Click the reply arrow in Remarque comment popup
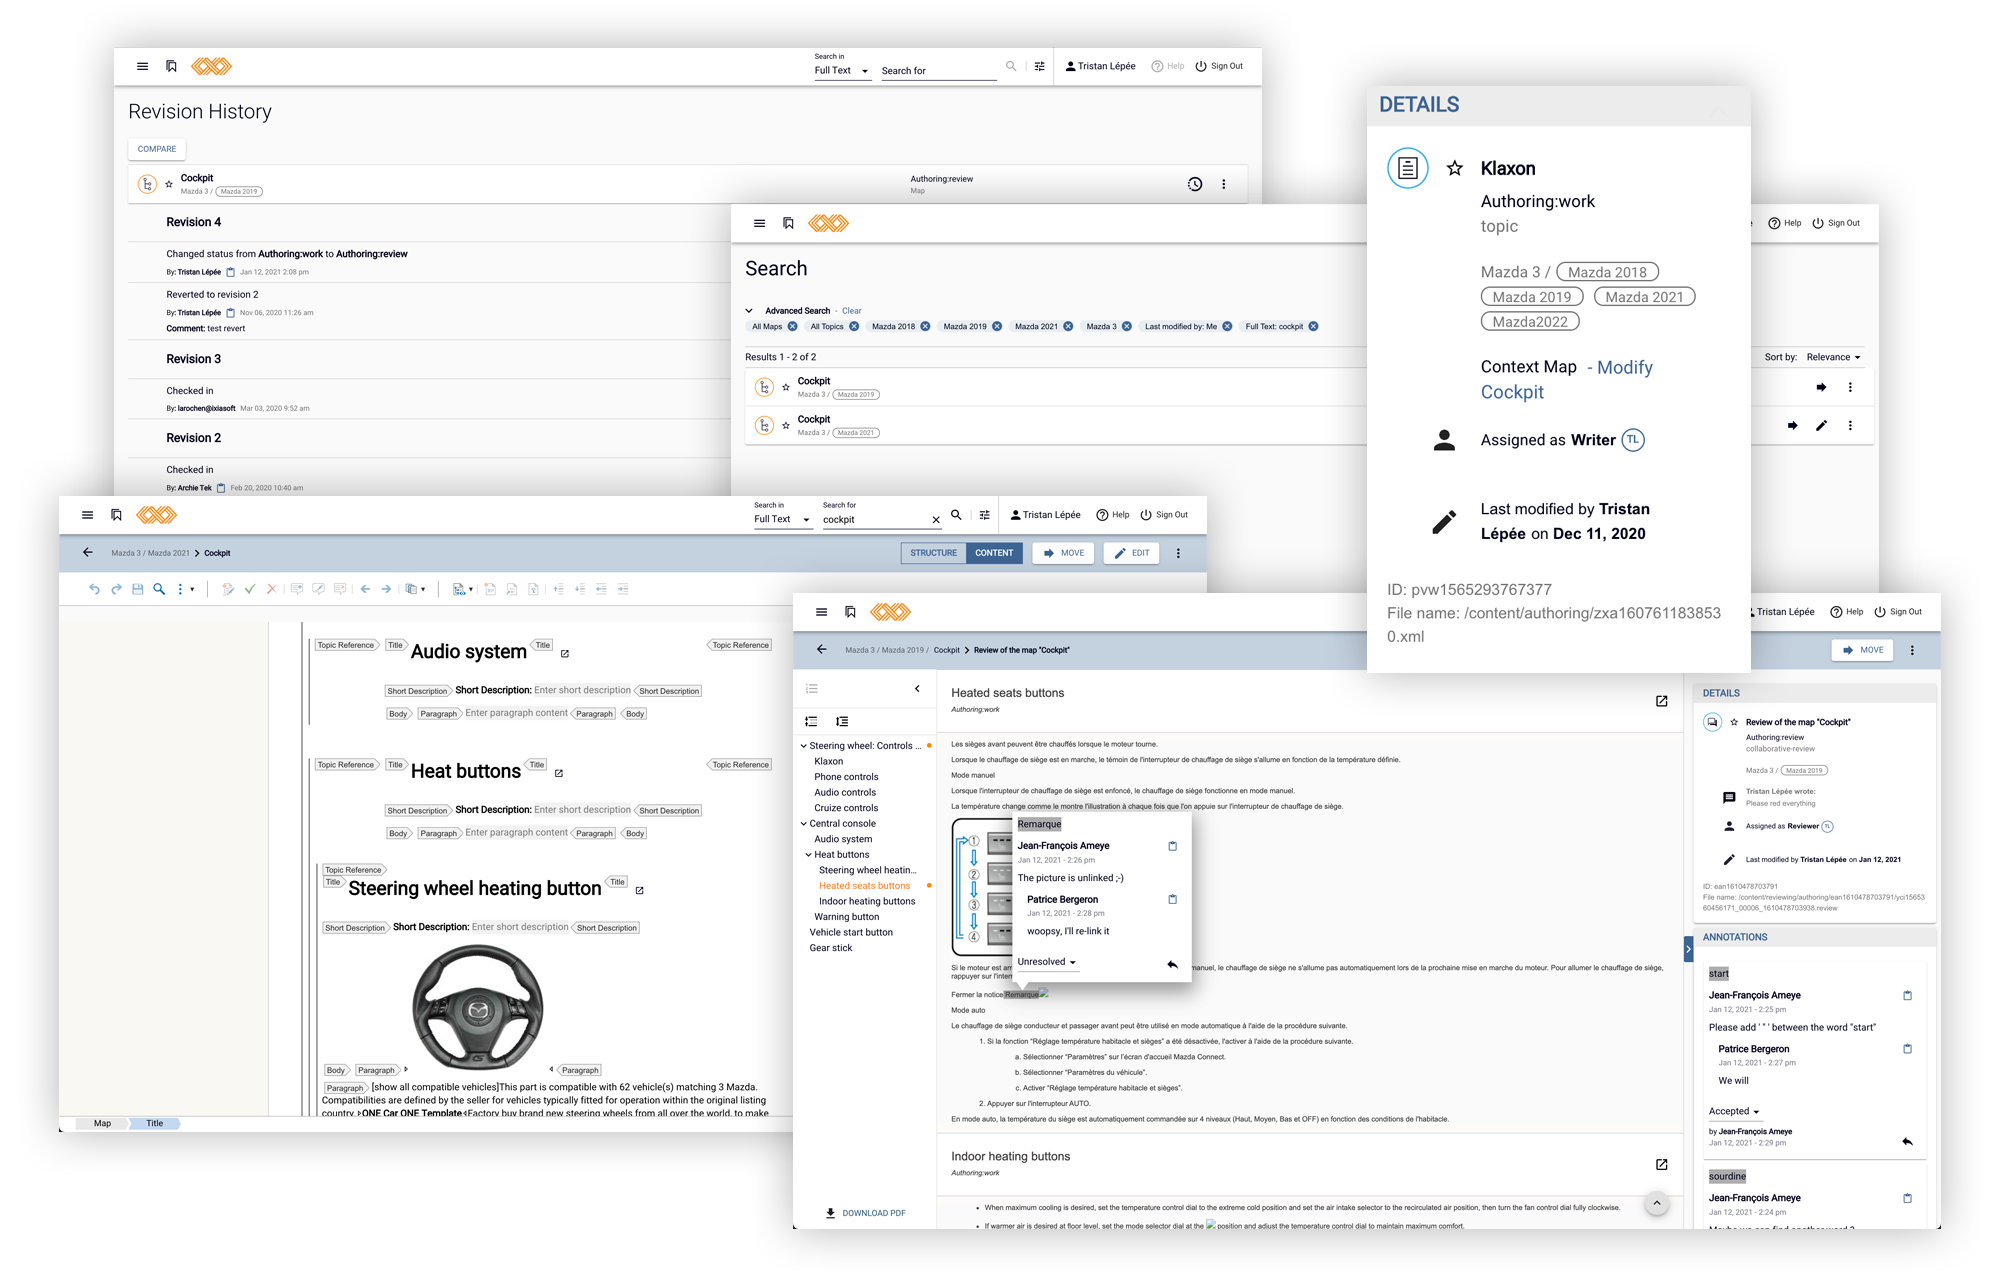2000x1280 pixels. click(1172, 964)
